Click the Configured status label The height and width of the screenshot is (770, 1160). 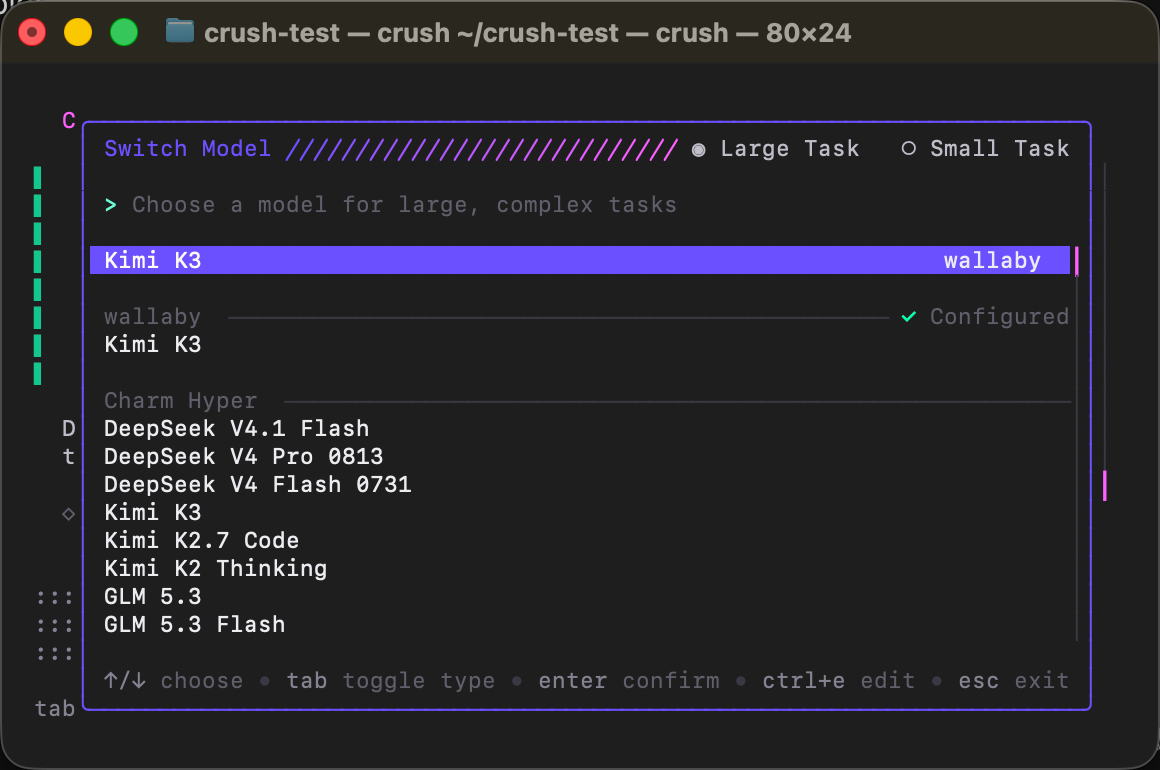pyautogui.click(x=999, y=317)
